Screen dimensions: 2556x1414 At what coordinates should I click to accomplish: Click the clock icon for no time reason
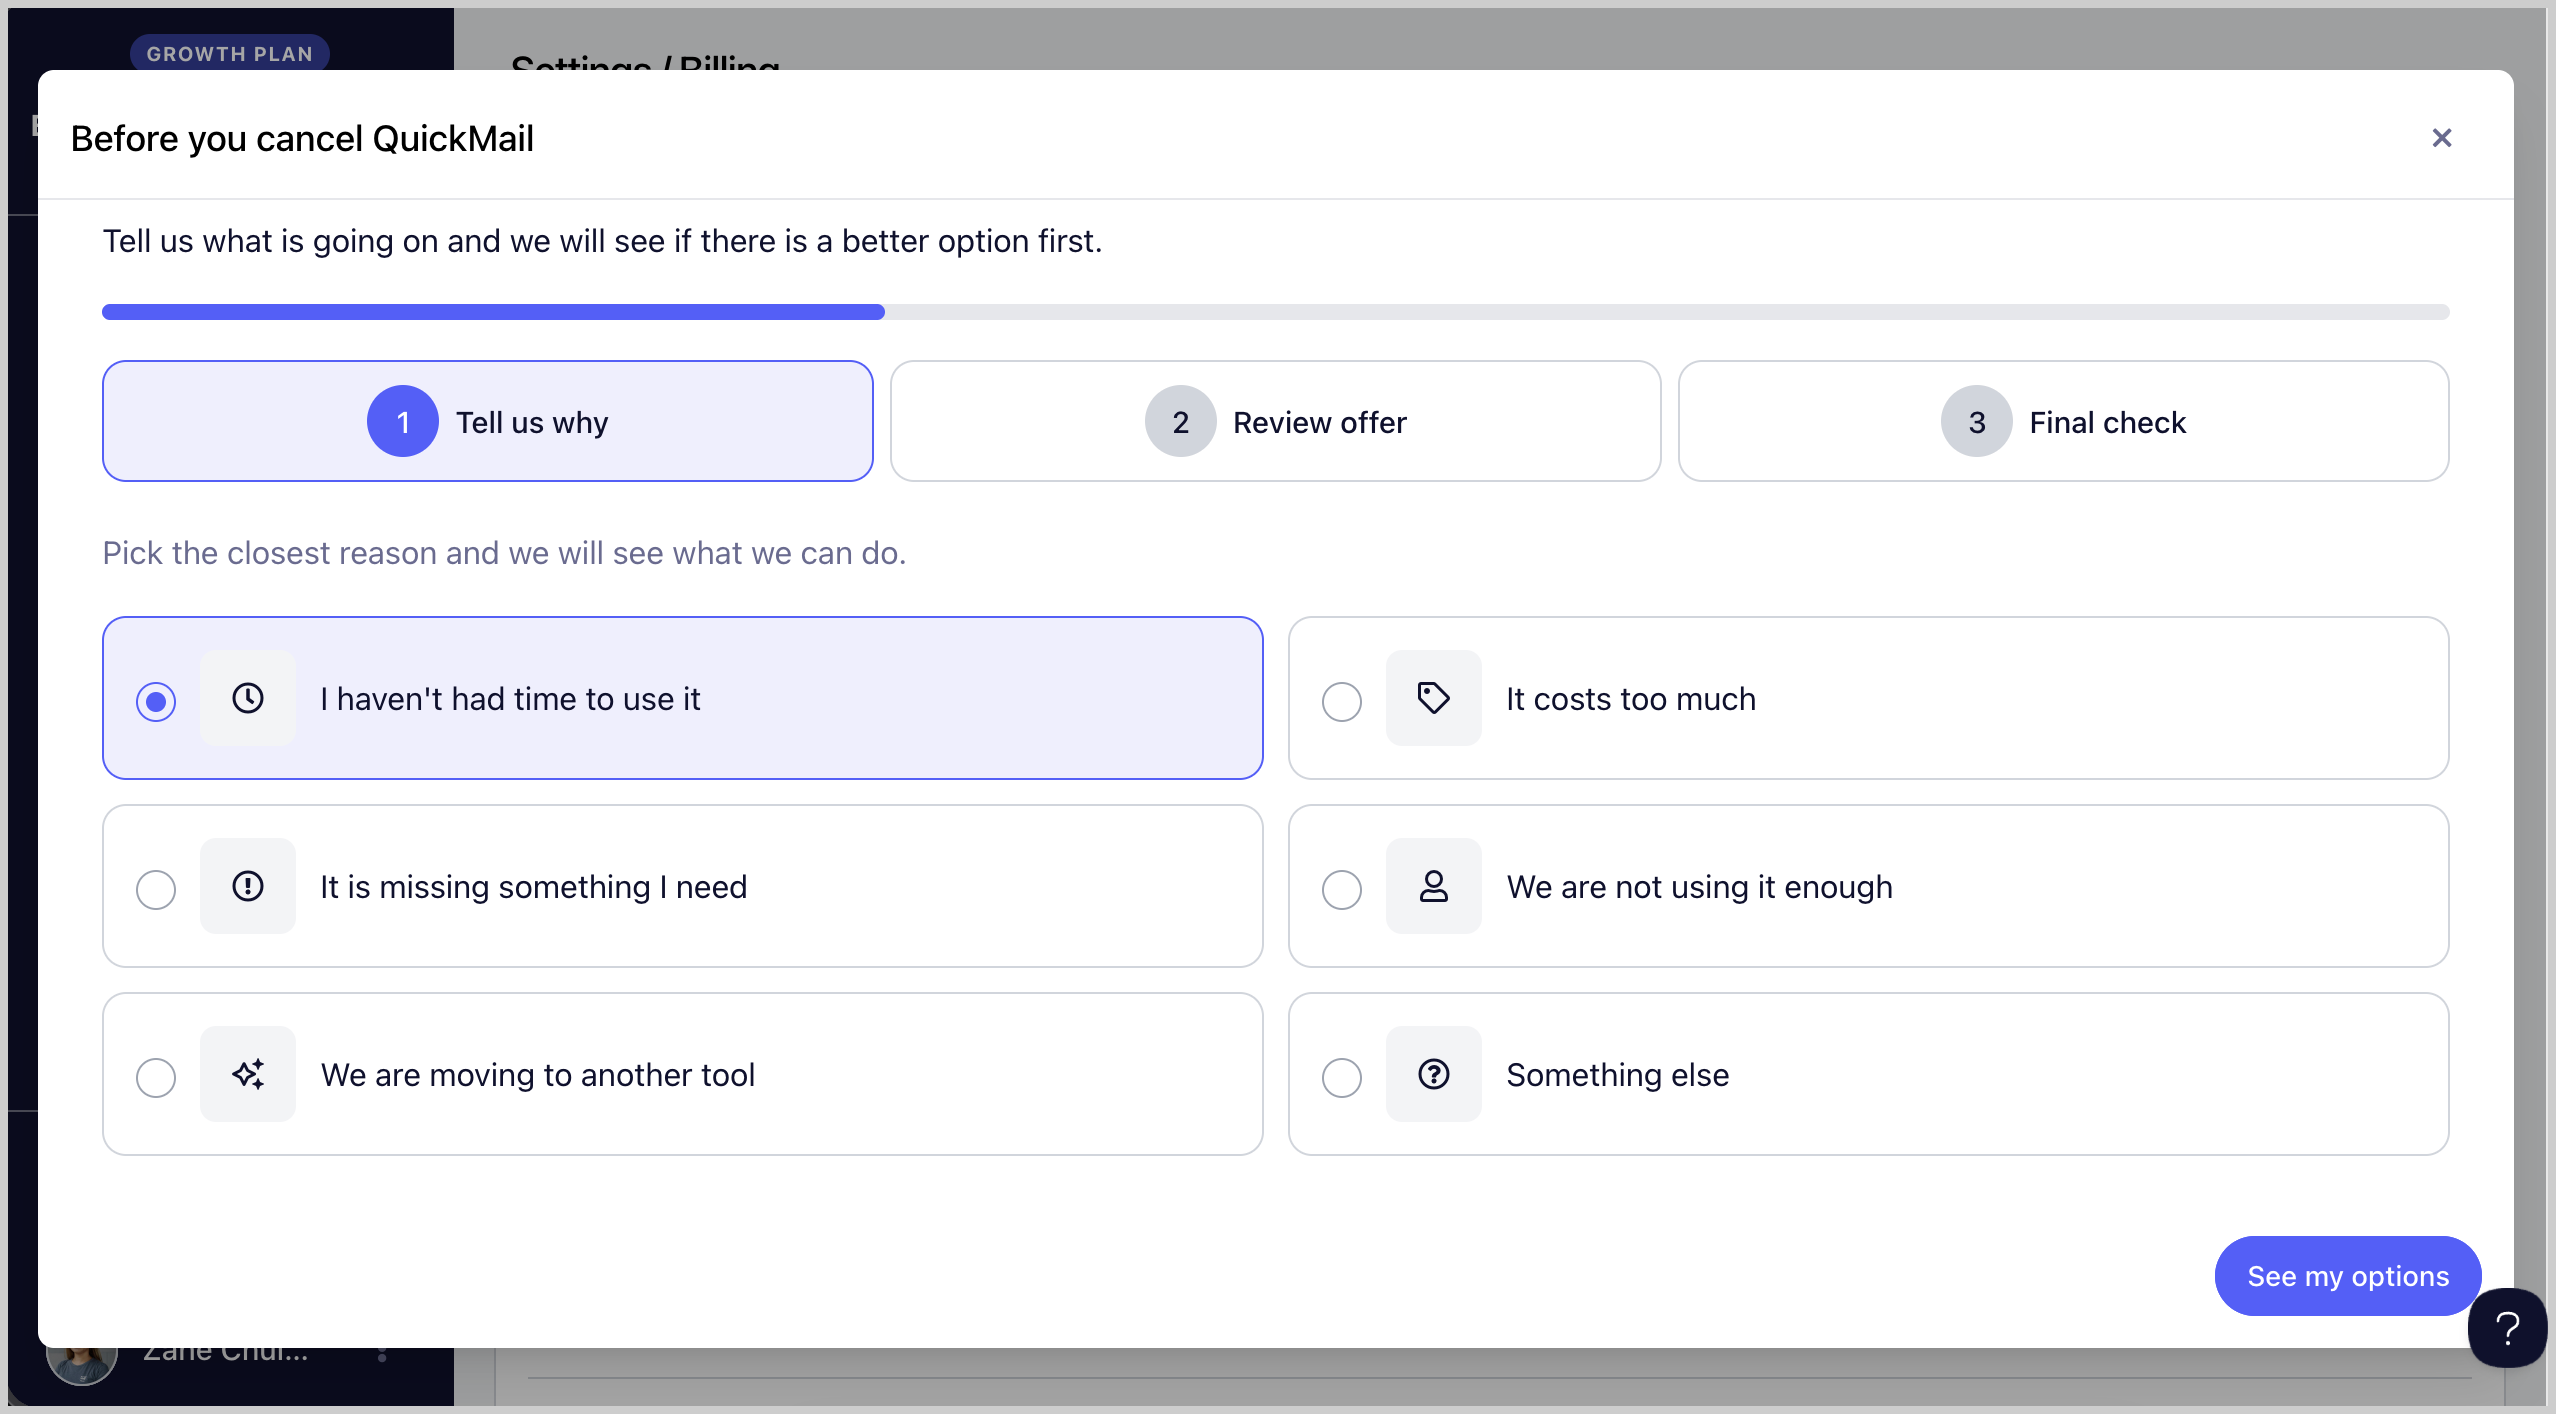coord(248,698)
